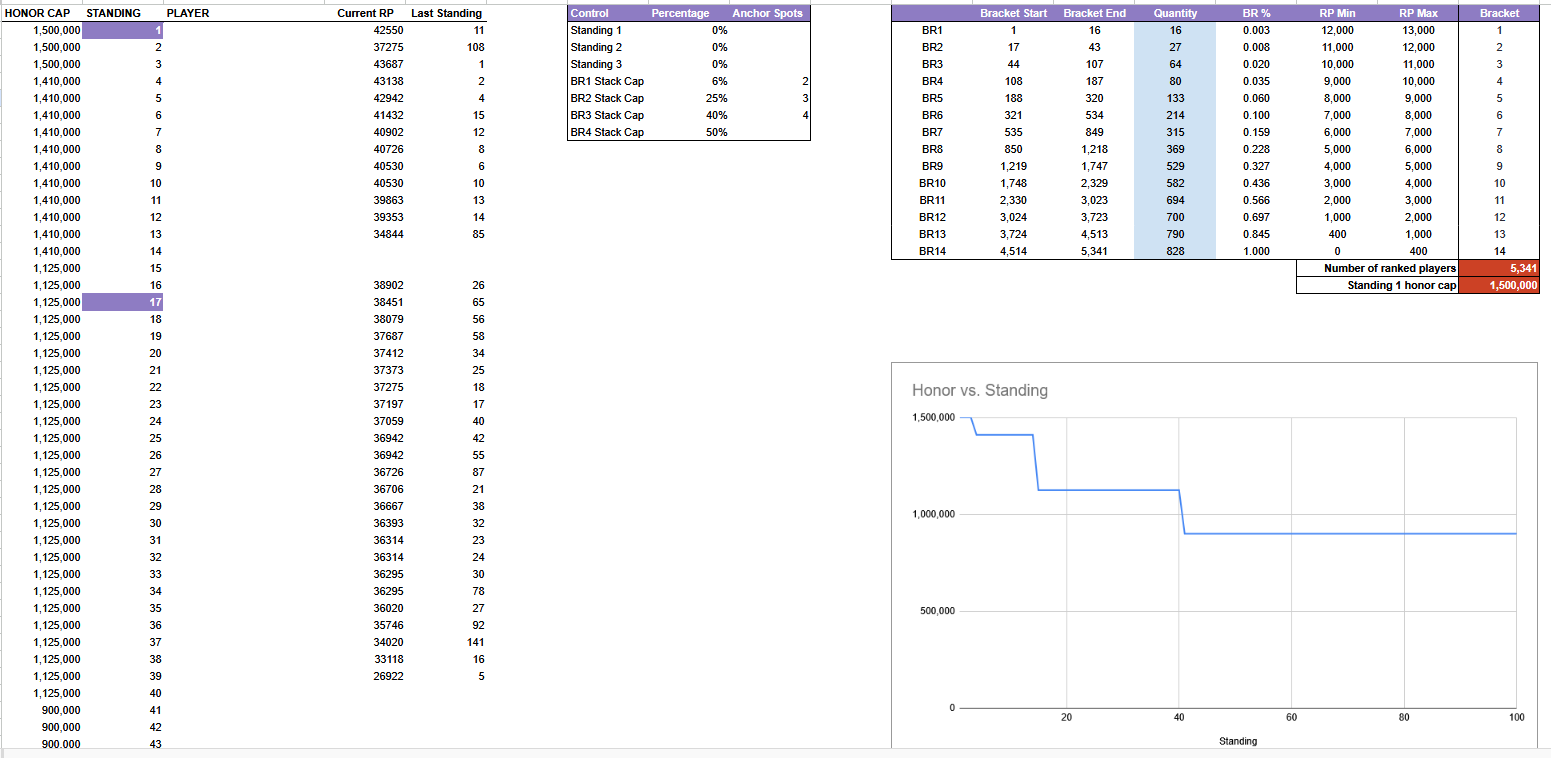Click the BR7 row label
The image size is (1551, 758).
click(932, 132)
